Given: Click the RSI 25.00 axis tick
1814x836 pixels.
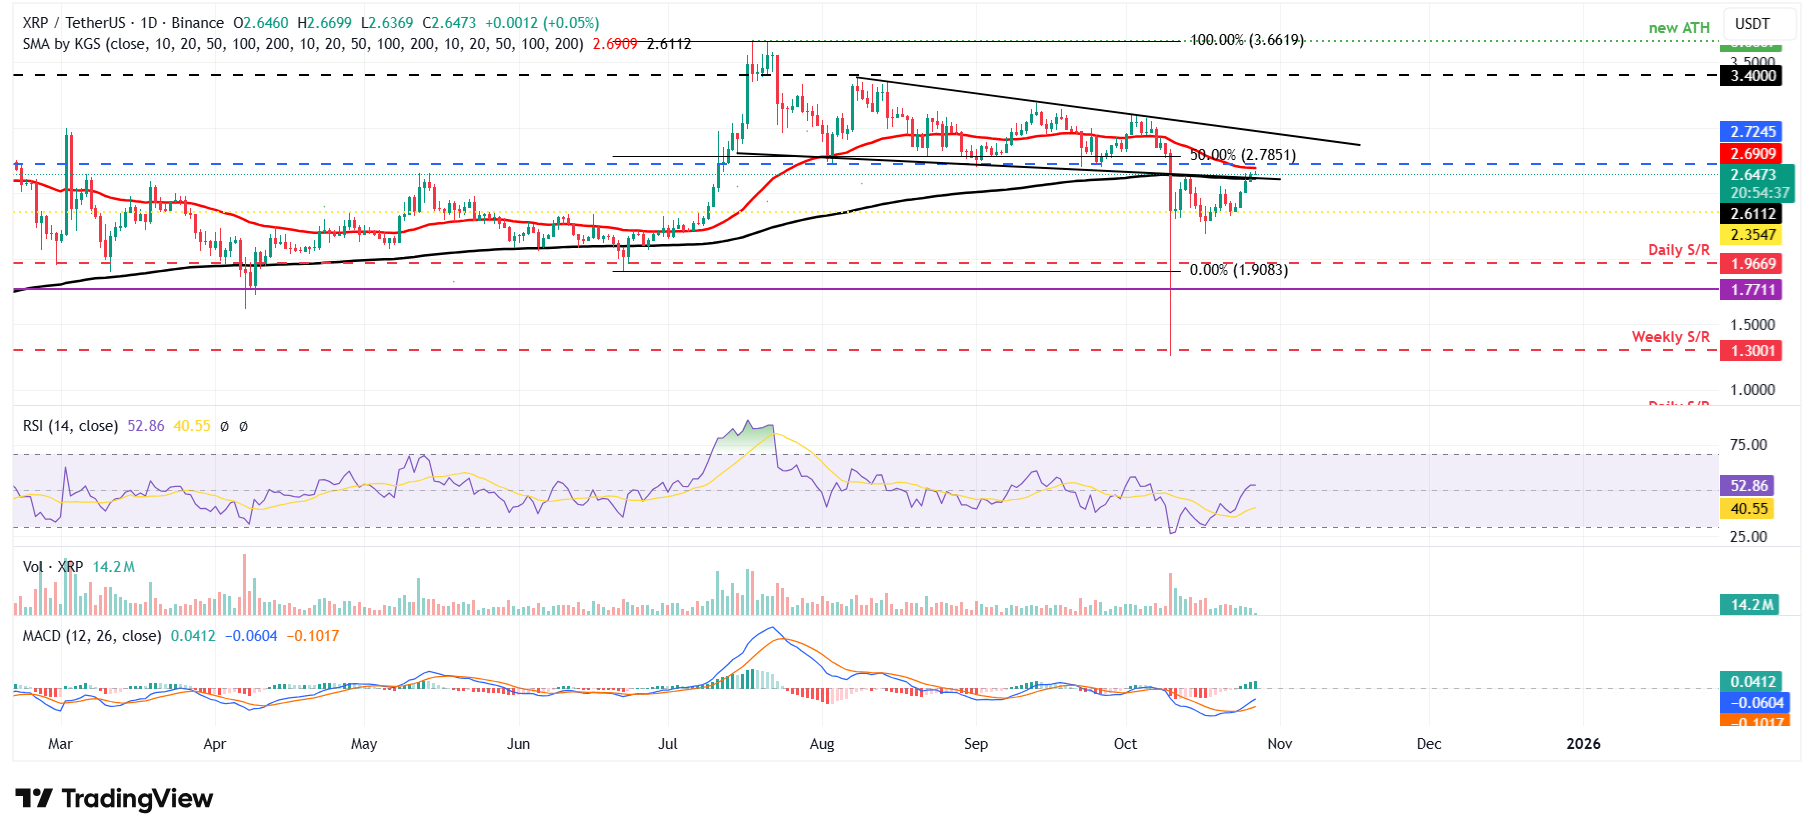Looking at the screenshot, I should pyautogui.click(x=1749, y=537).
